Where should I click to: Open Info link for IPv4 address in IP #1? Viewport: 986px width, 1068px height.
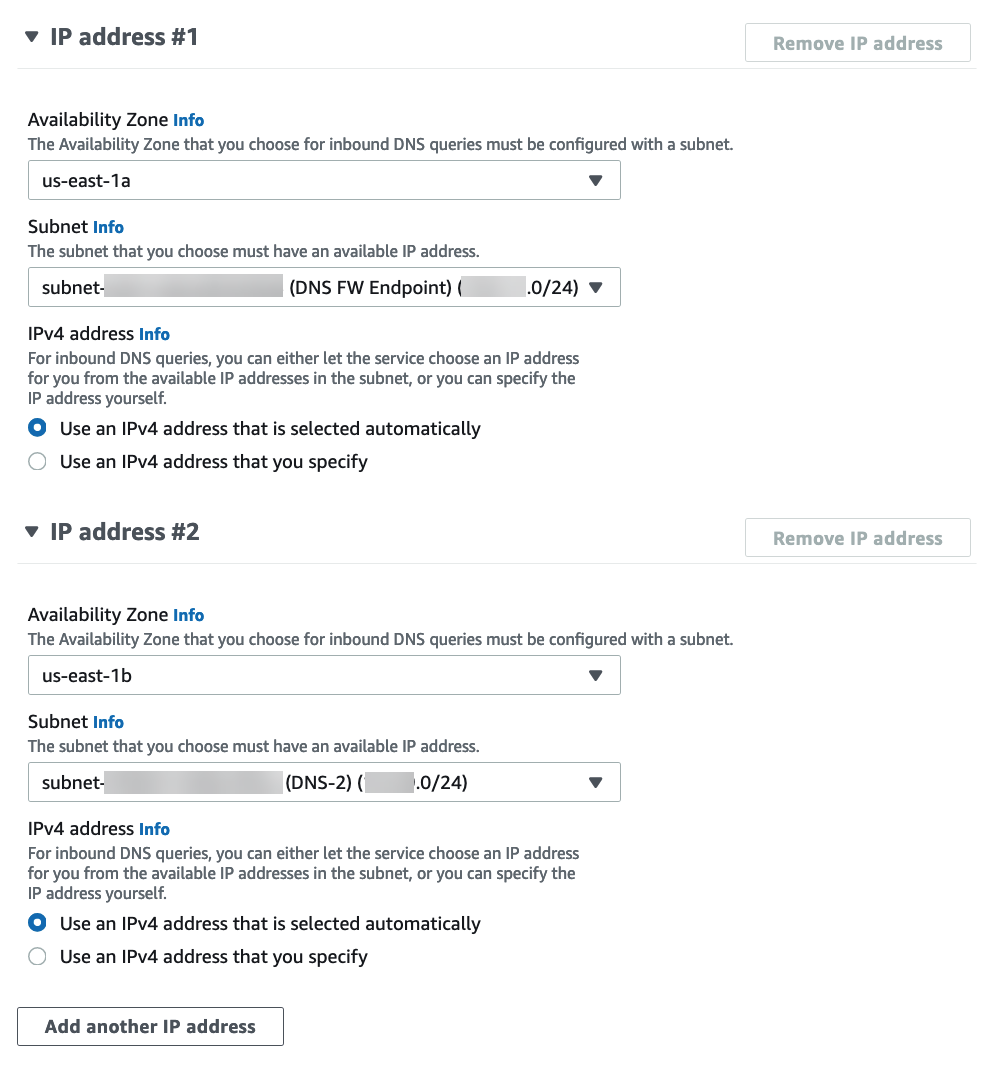tap(154, 334)
